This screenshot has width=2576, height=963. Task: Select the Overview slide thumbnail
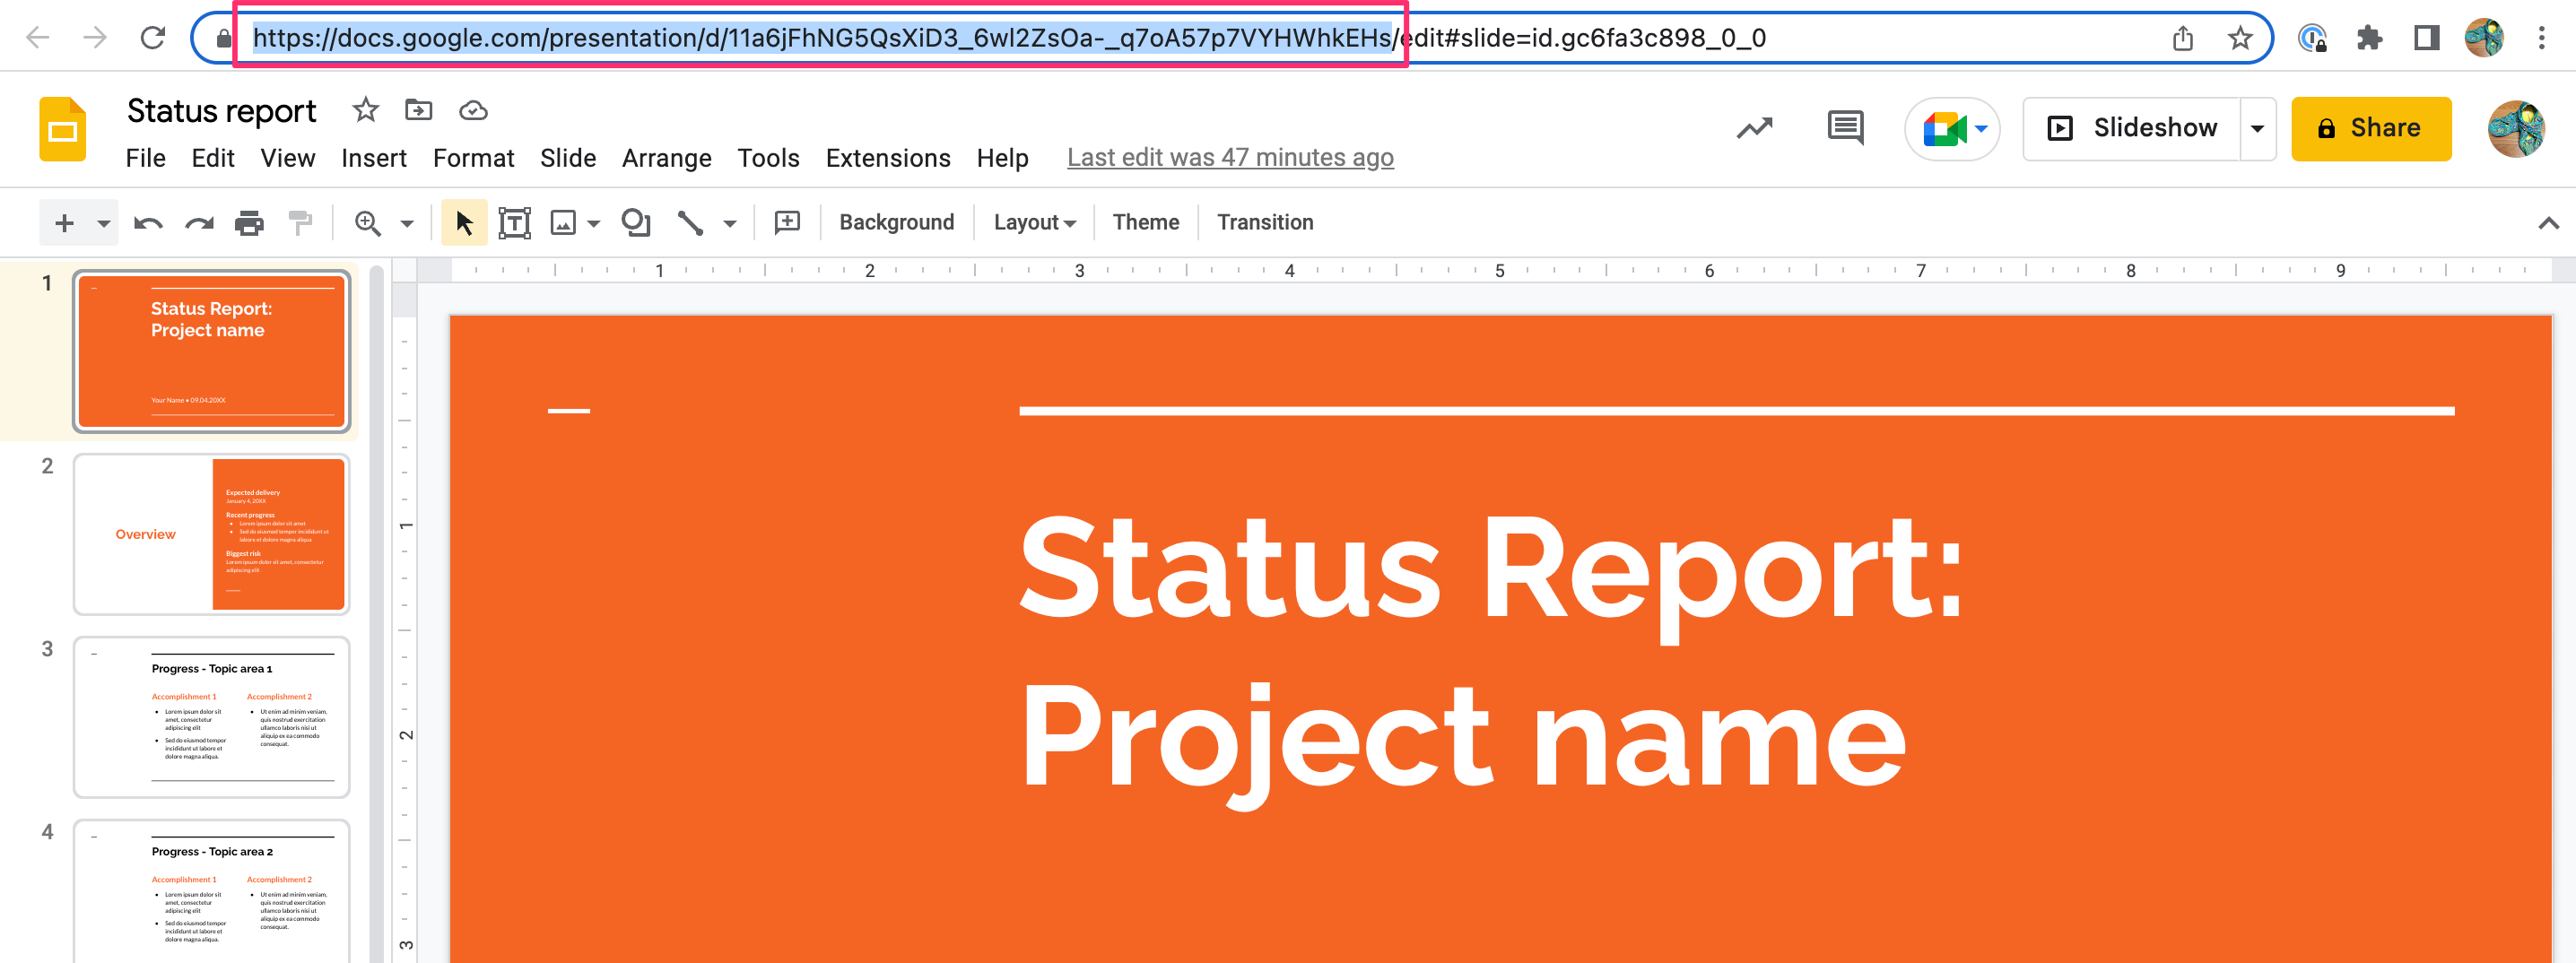point(211,535)
